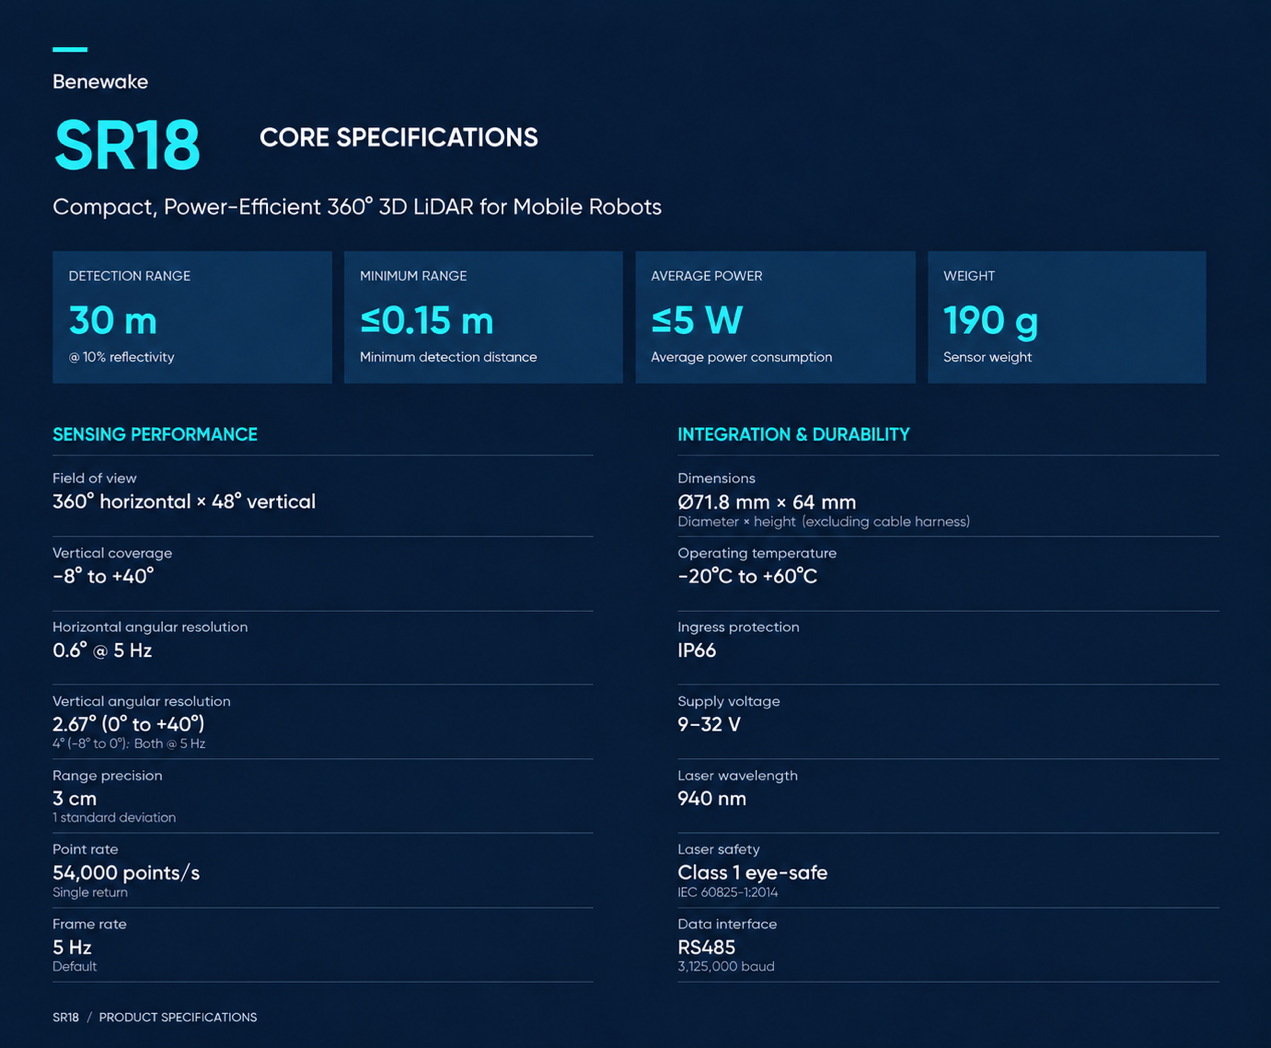The width and height of the screenshot is (1271, 1048).
Task: Click the 'Average power consumption' caption
Action: [741, 357]
